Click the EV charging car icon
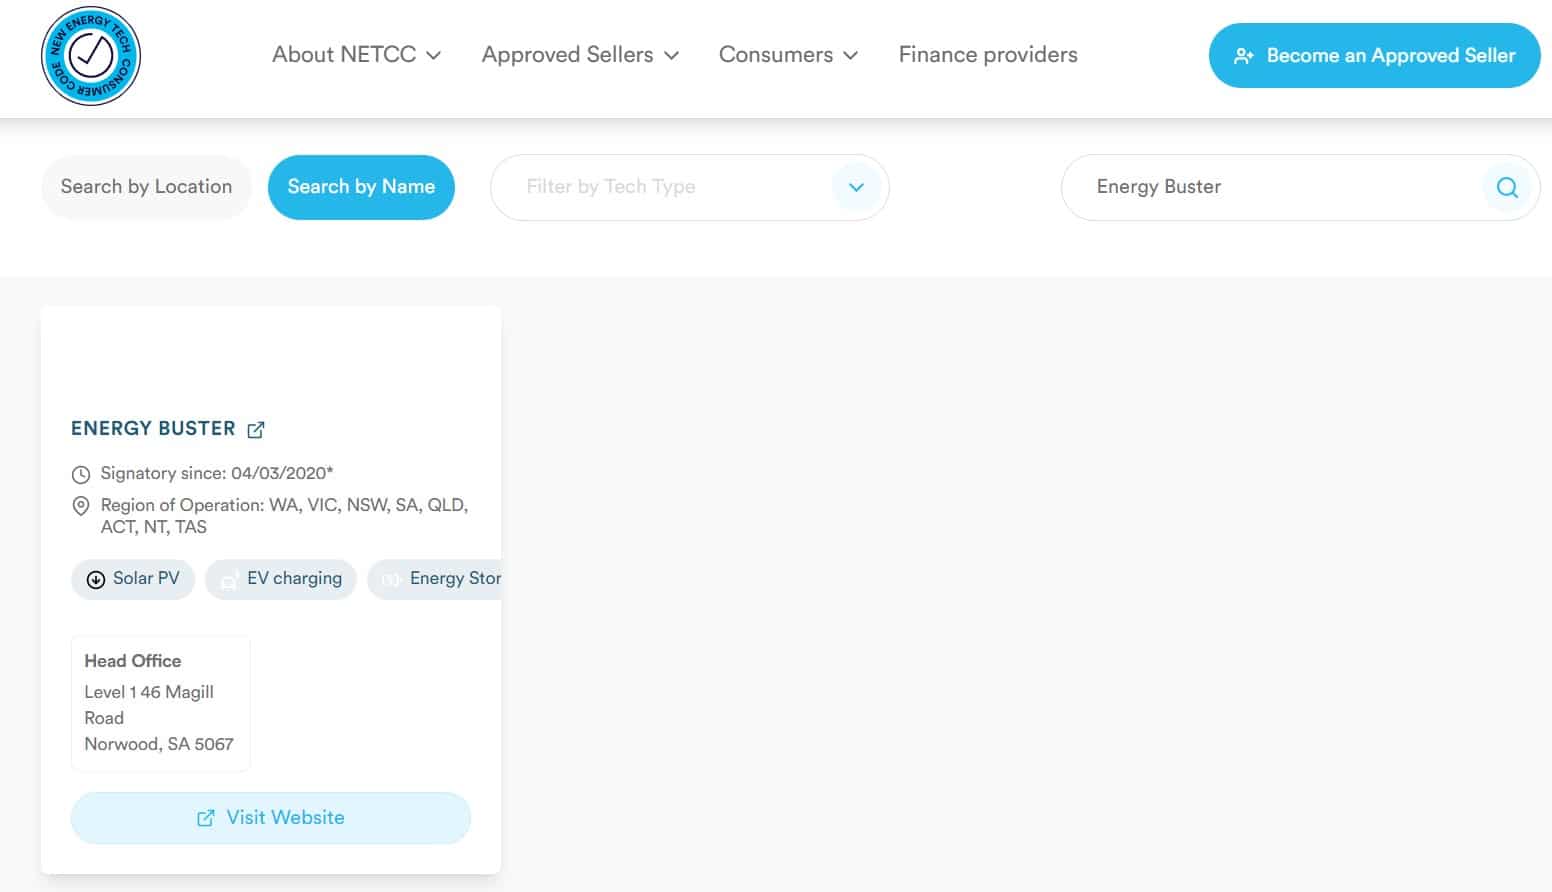 (x=229, y=581)
